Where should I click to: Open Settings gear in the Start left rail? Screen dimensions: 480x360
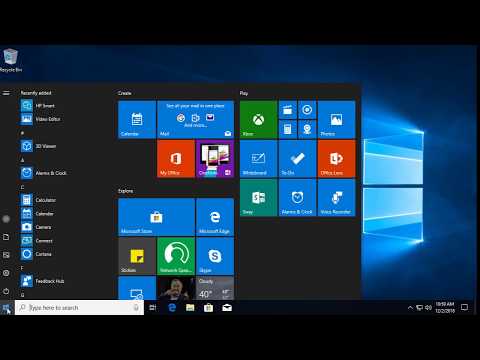[x=6, y=273]
